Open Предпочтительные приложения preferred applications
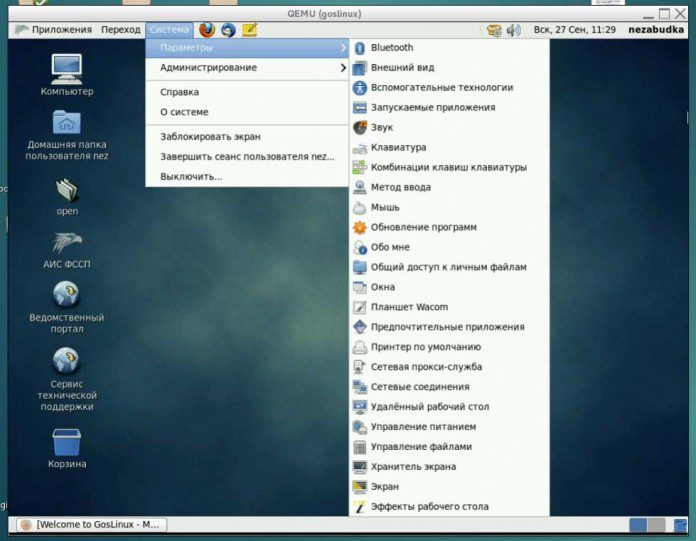This screenshot has width=696, height=541. coord(449,327)
